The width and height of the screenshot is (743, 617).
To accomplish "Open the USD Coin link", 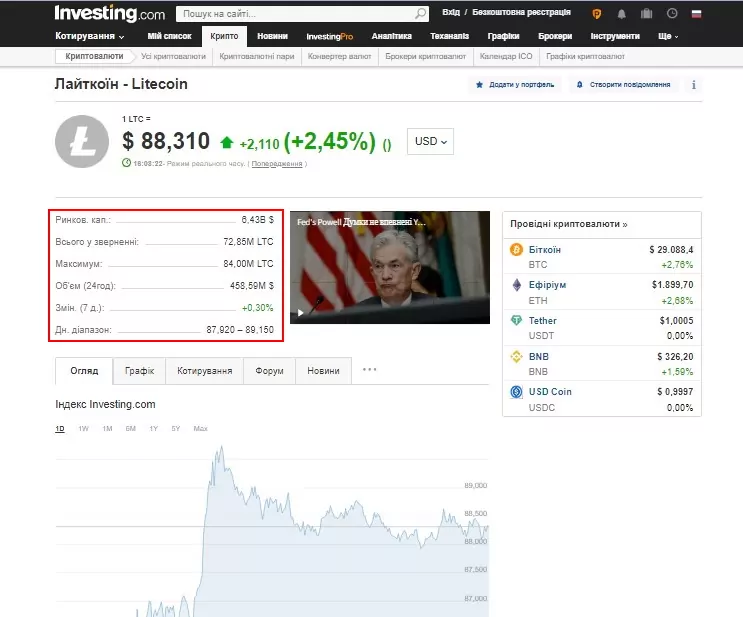I will [550, 392].
